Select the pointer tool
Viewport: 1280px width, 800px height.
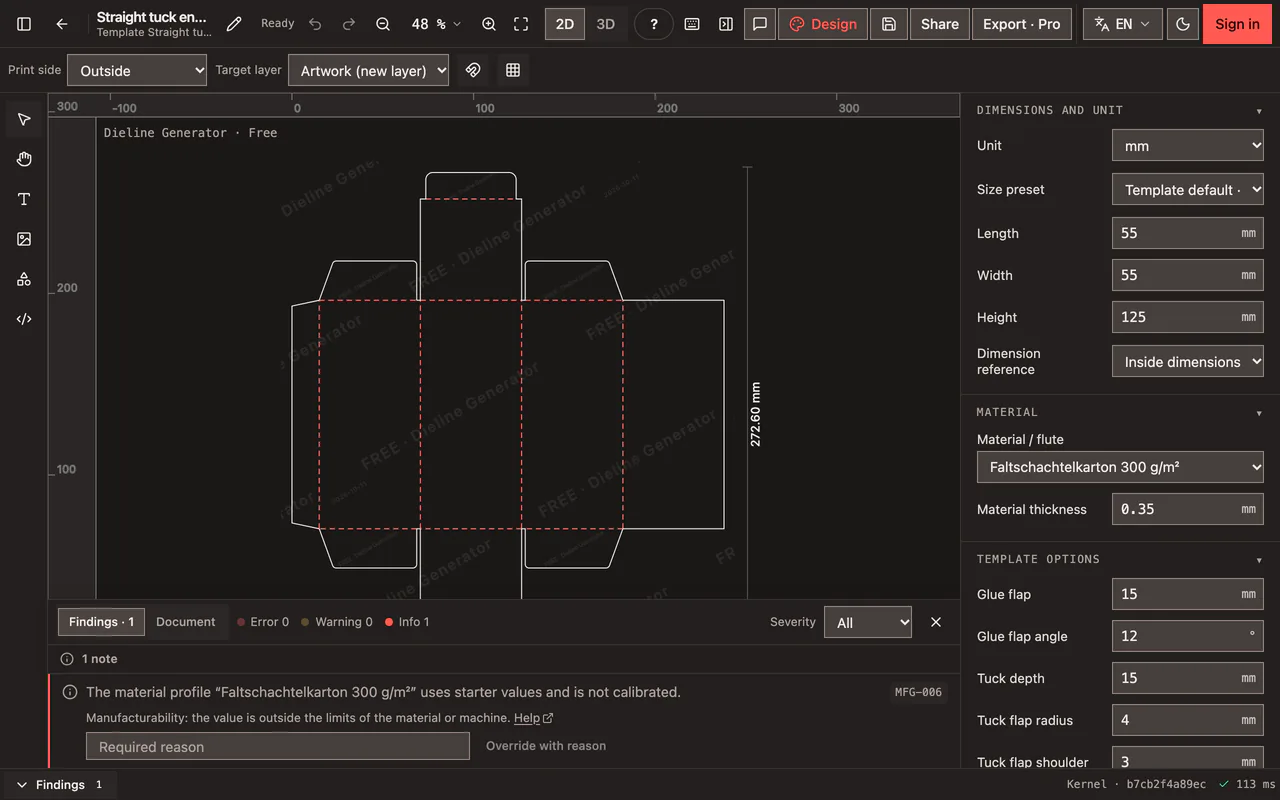(x=24, y=119)
